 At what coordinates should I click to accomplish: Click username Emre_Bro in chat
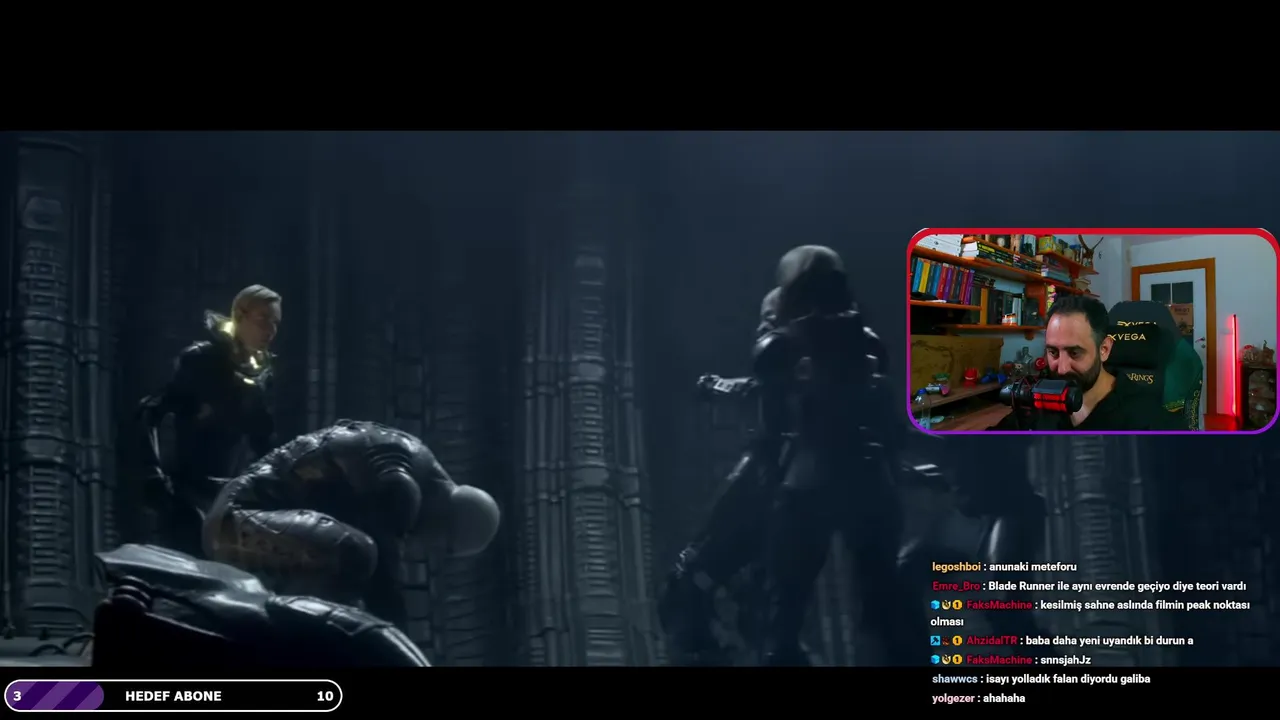956,586
